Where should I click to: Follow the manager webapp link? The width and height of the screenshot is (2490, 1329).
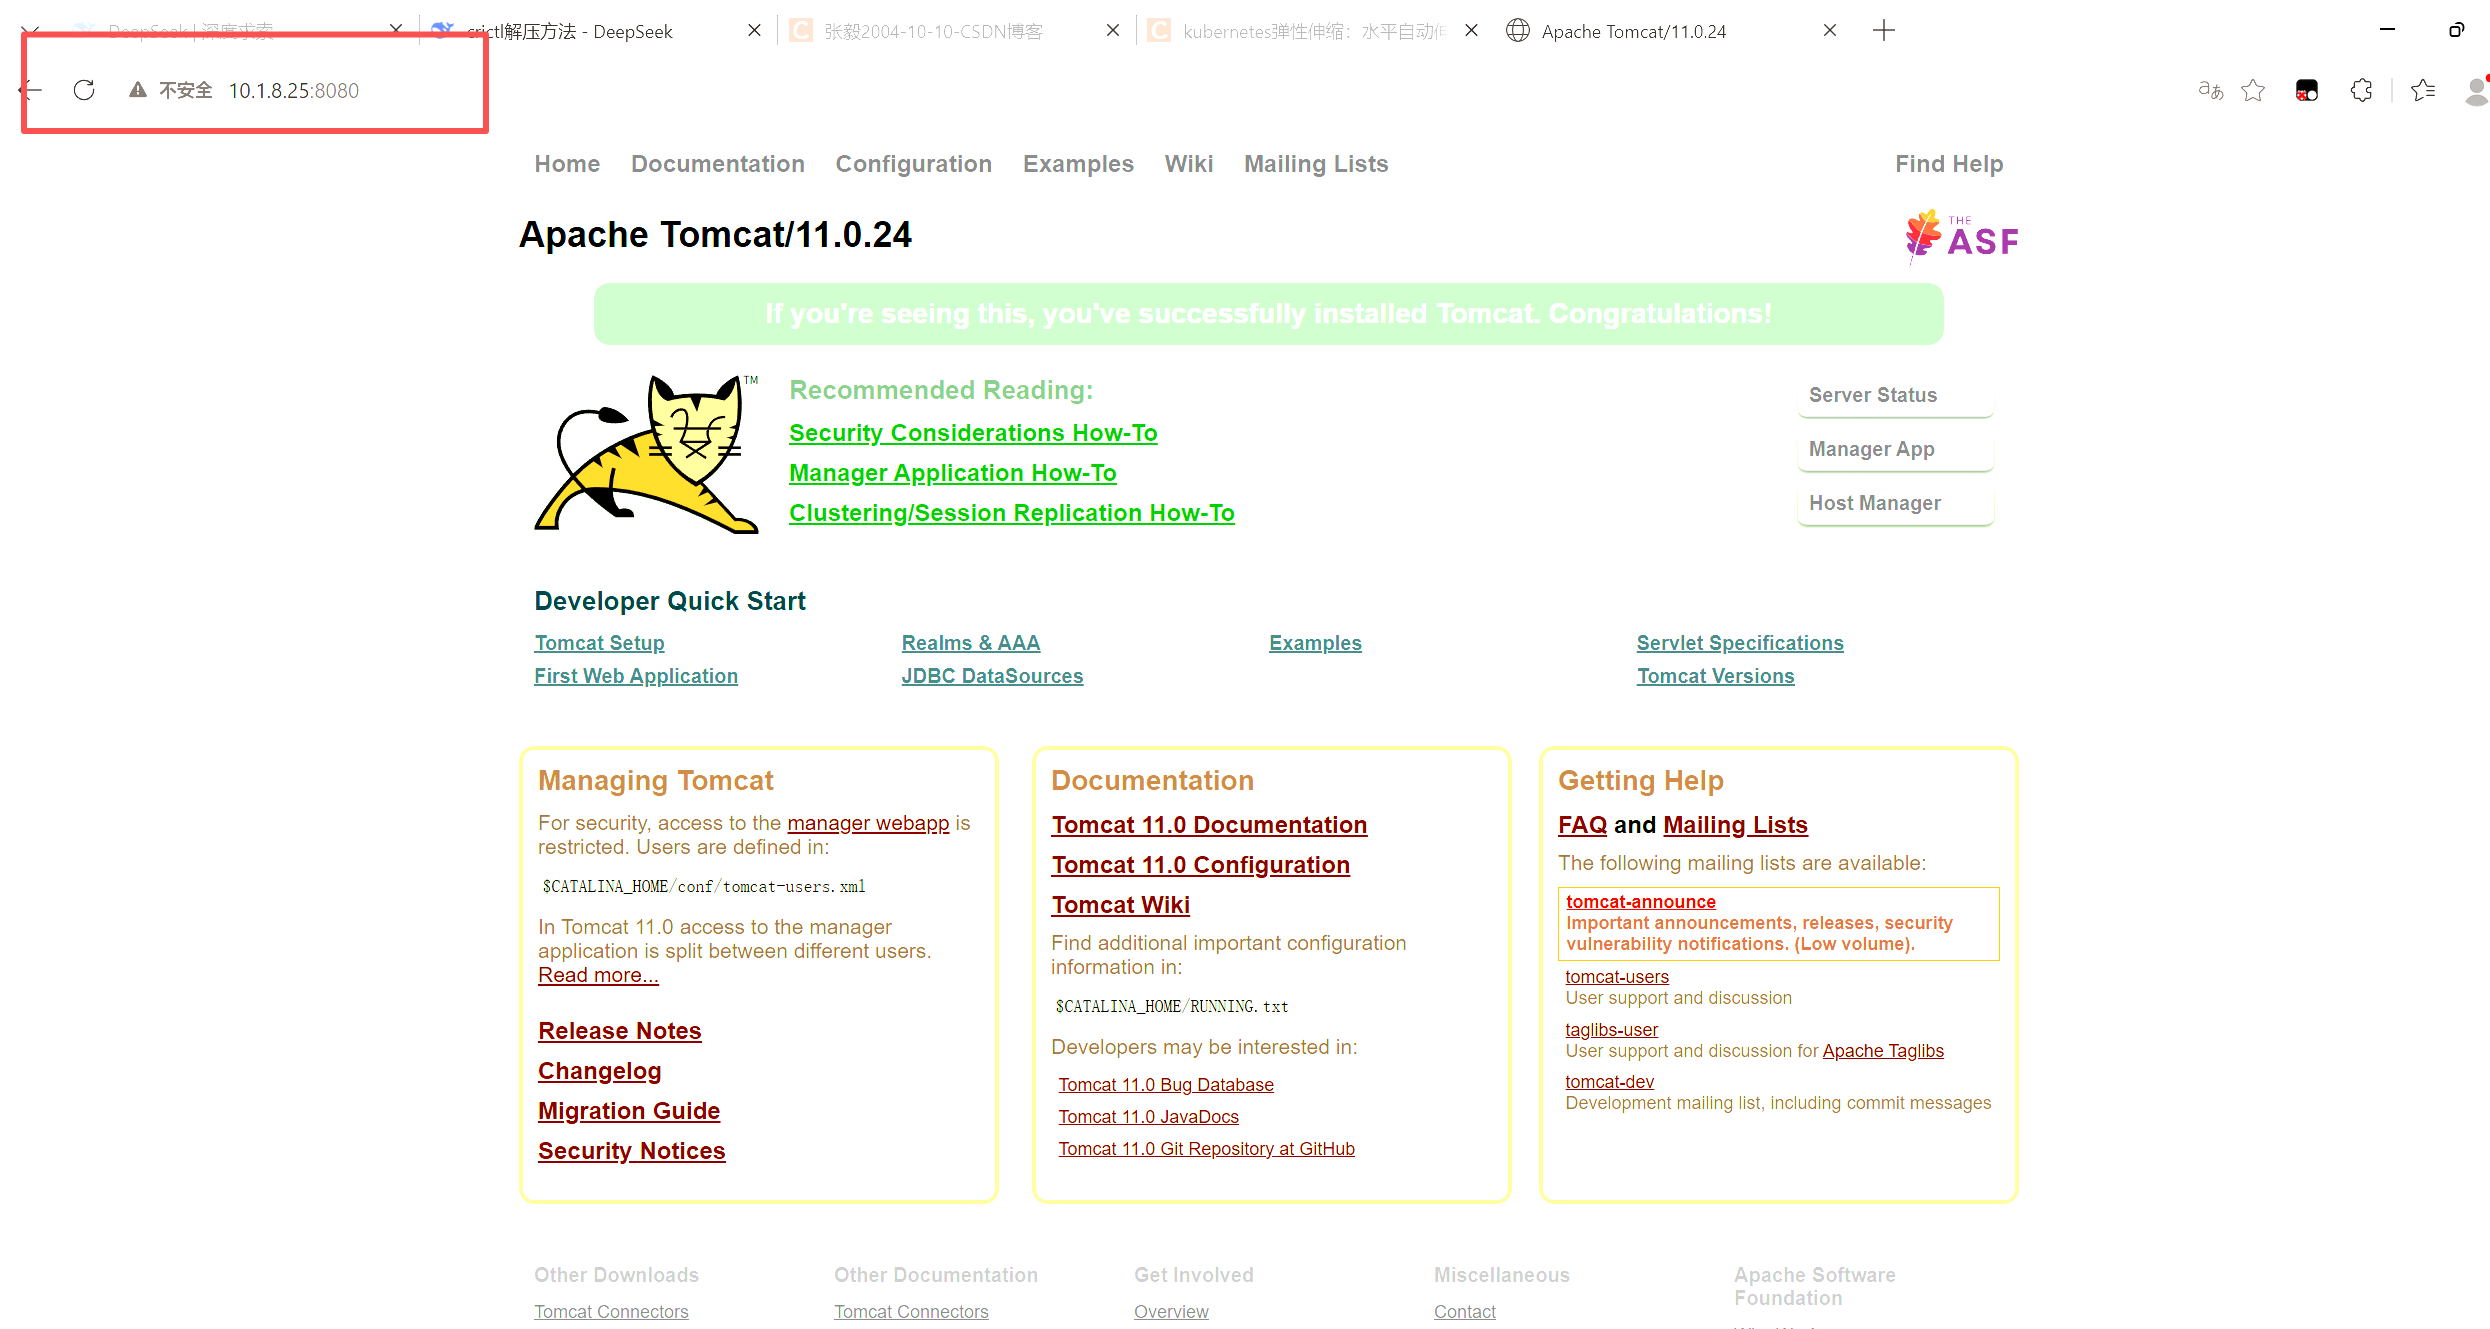(x=868, y=823)
